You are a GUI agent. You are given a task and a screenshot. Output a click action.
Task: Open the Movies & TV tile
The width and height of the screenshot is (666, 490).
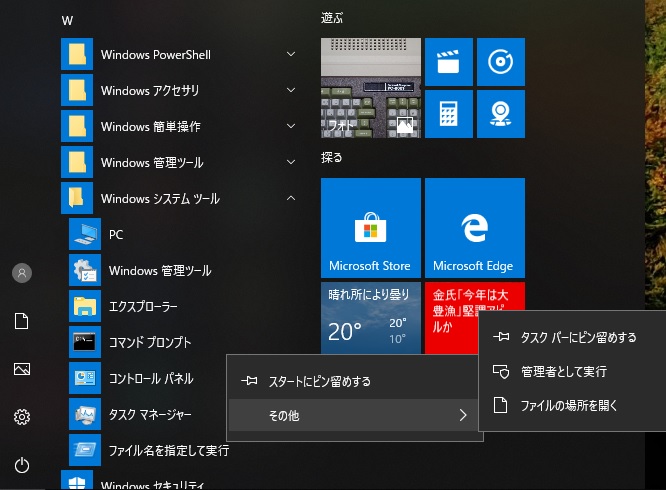[x=449, y=62]
